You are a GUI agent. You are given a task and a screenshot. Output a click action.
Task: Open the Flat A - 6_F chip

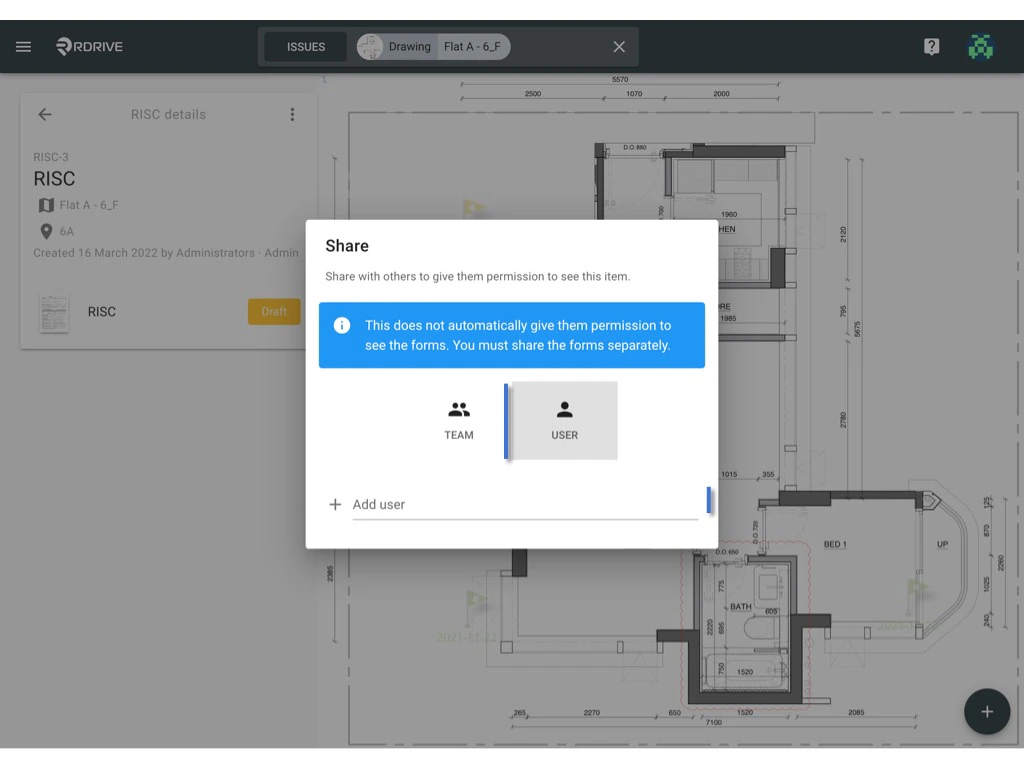(474, 46)
